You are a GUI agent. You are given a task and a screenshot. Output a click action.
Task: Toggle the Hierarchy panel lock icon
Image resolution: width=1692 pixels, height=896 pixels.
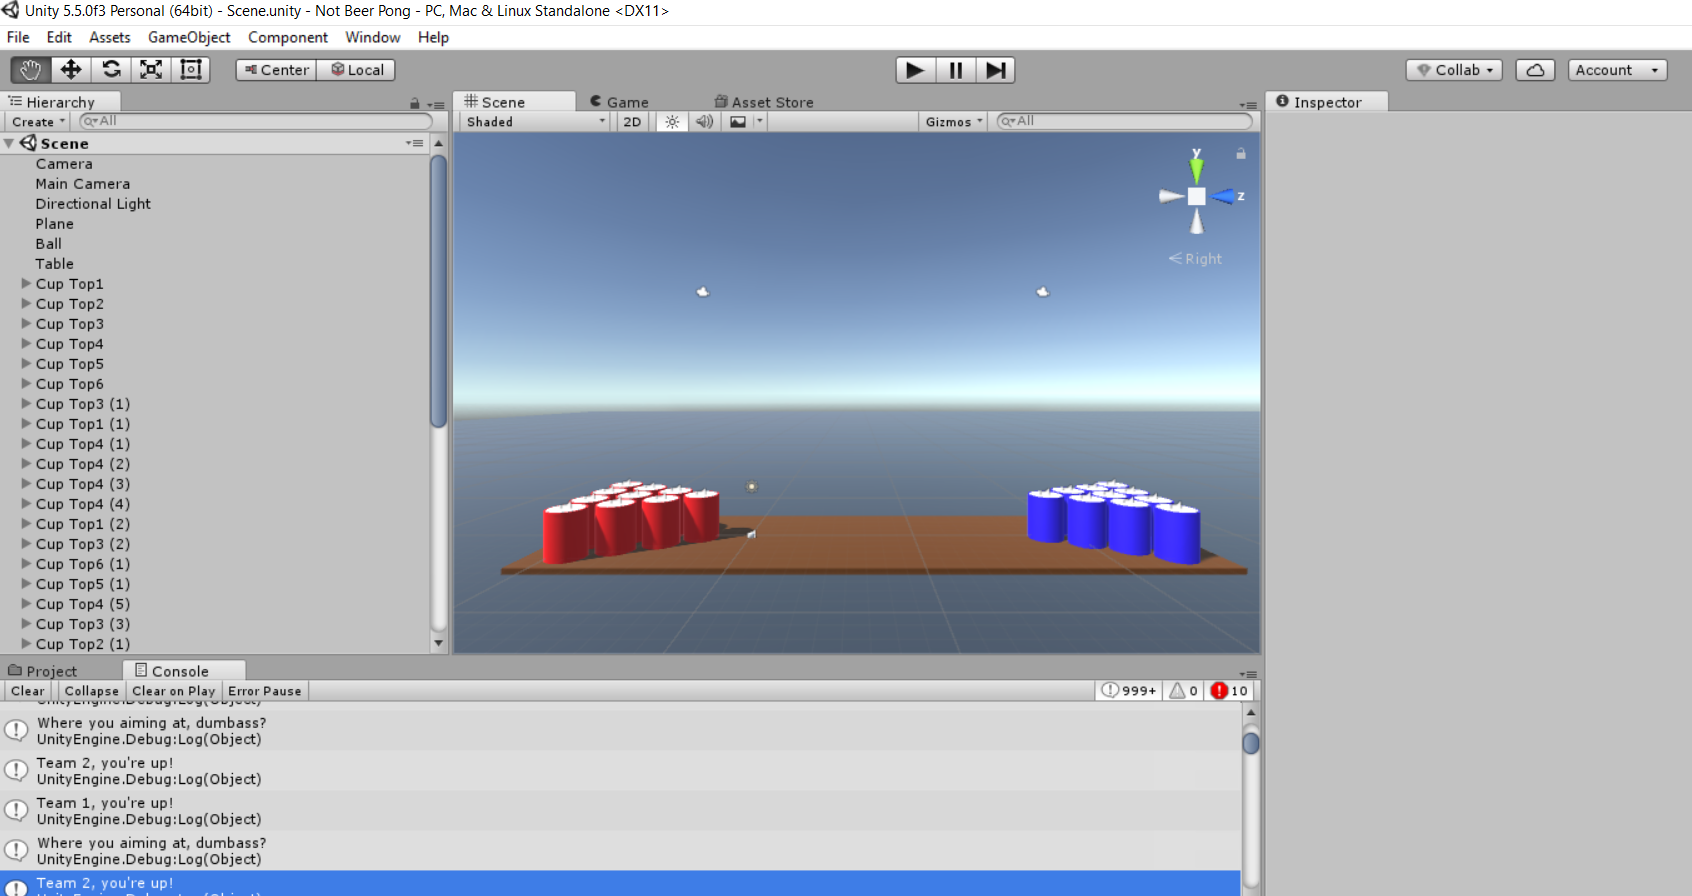(415, 104)
